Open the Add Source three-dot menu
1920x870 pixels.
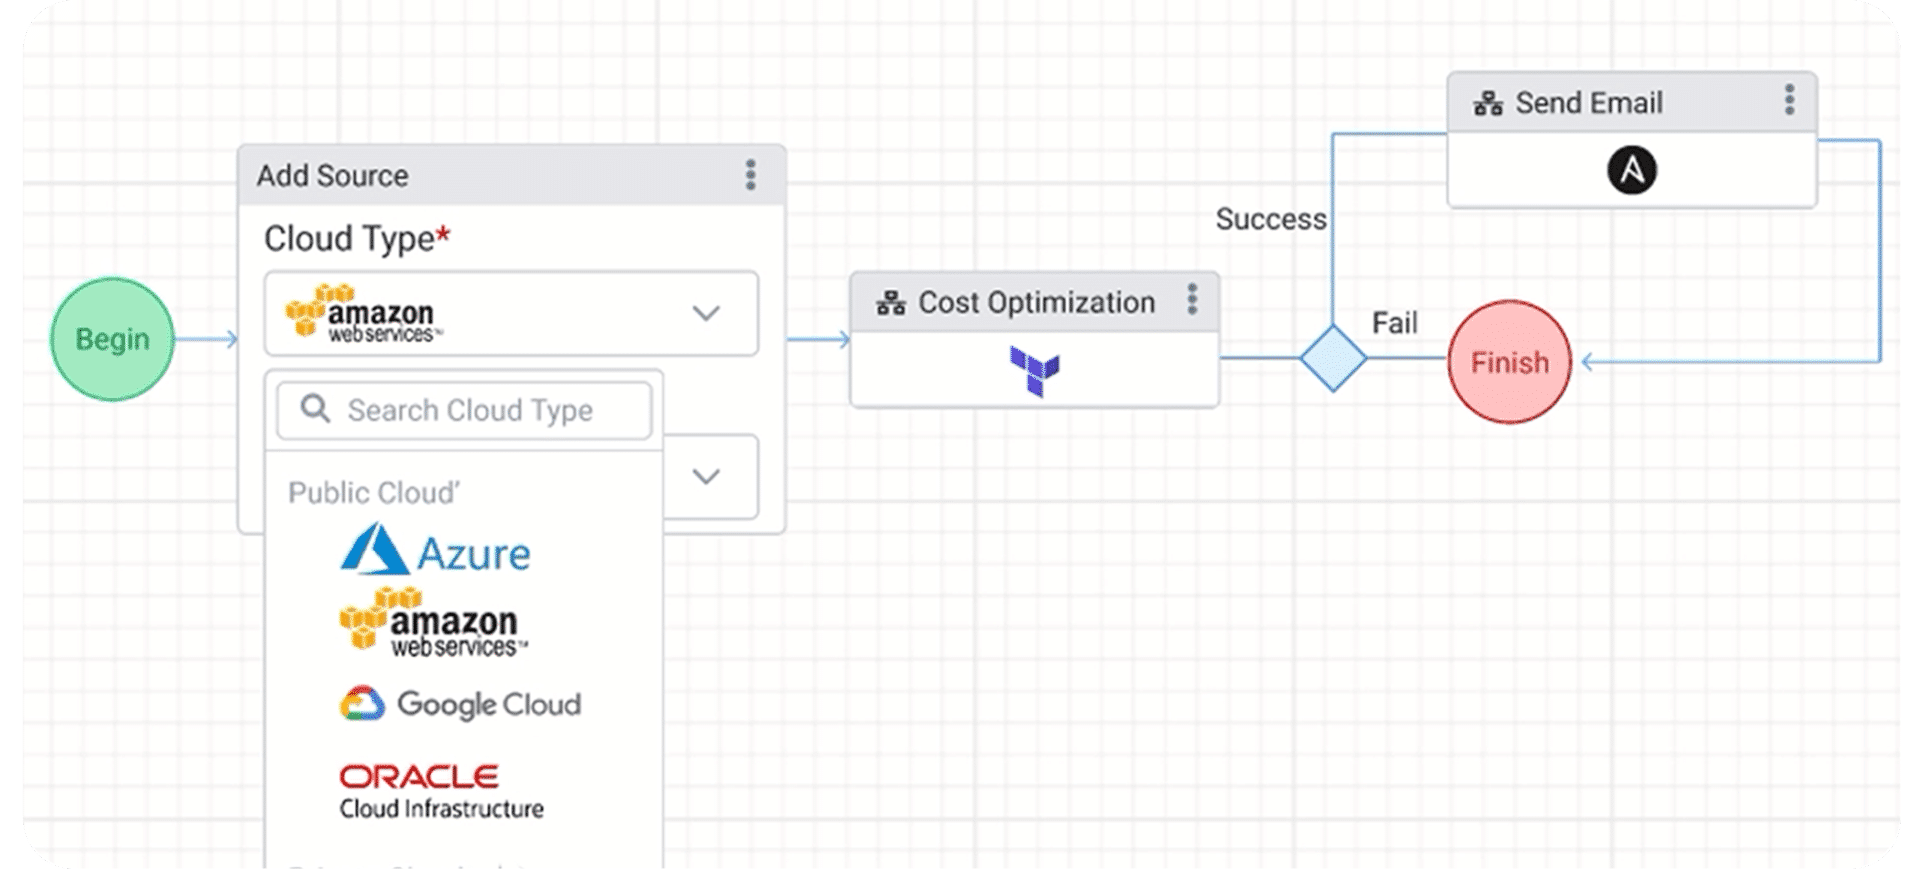(x=750, y=175)
